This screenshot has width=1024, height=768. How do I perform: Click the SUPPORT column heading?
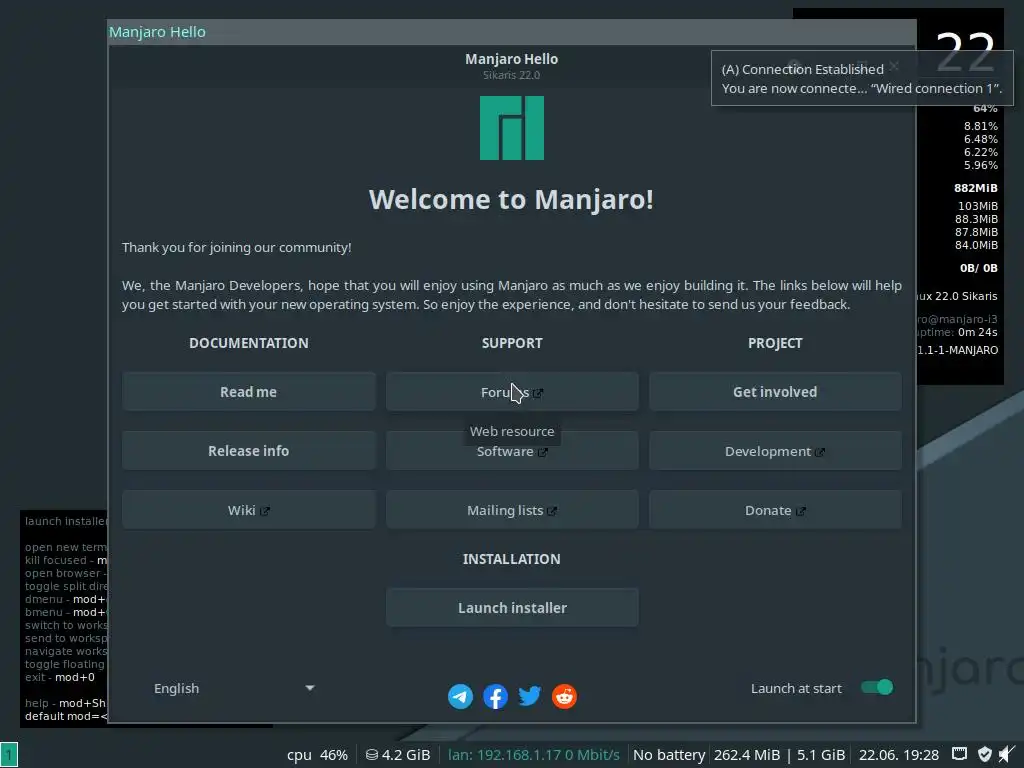tap(512, 343)
